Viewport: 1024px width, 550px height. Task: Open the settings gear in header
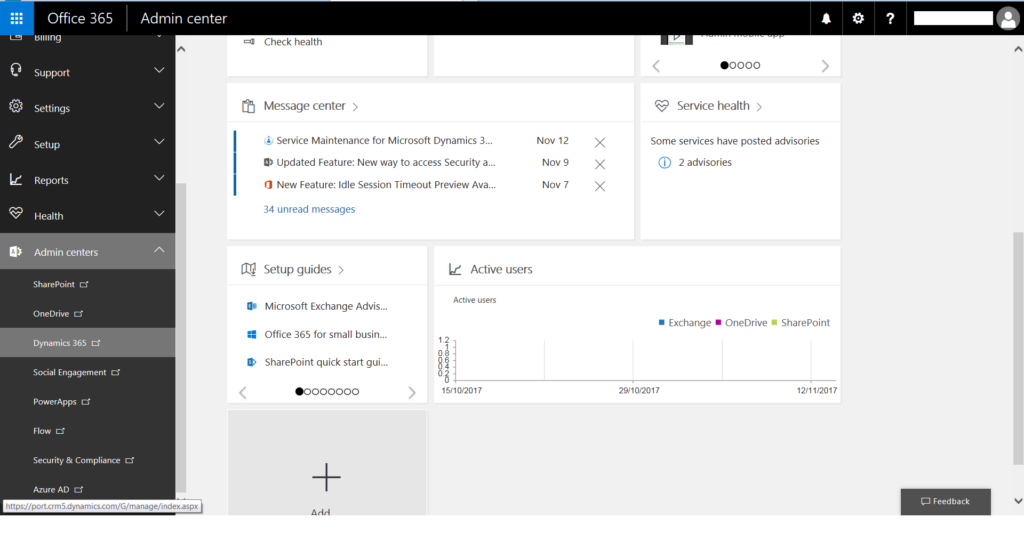coord(858,18)
